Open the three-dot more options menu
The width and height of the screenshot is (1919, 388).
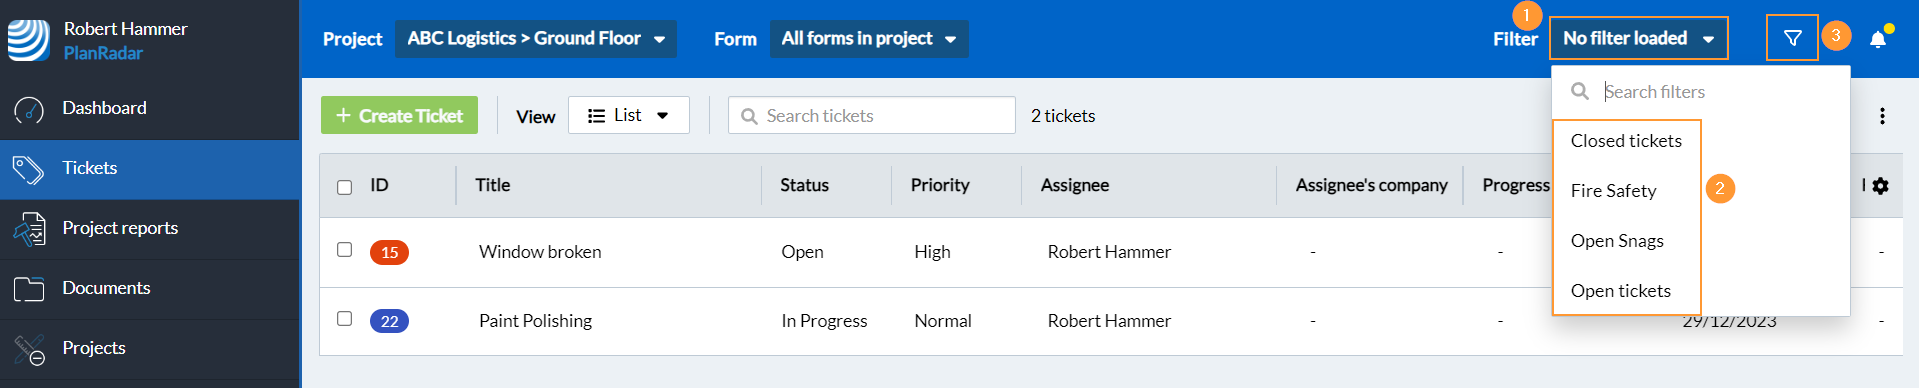(x=1882, y=116)
